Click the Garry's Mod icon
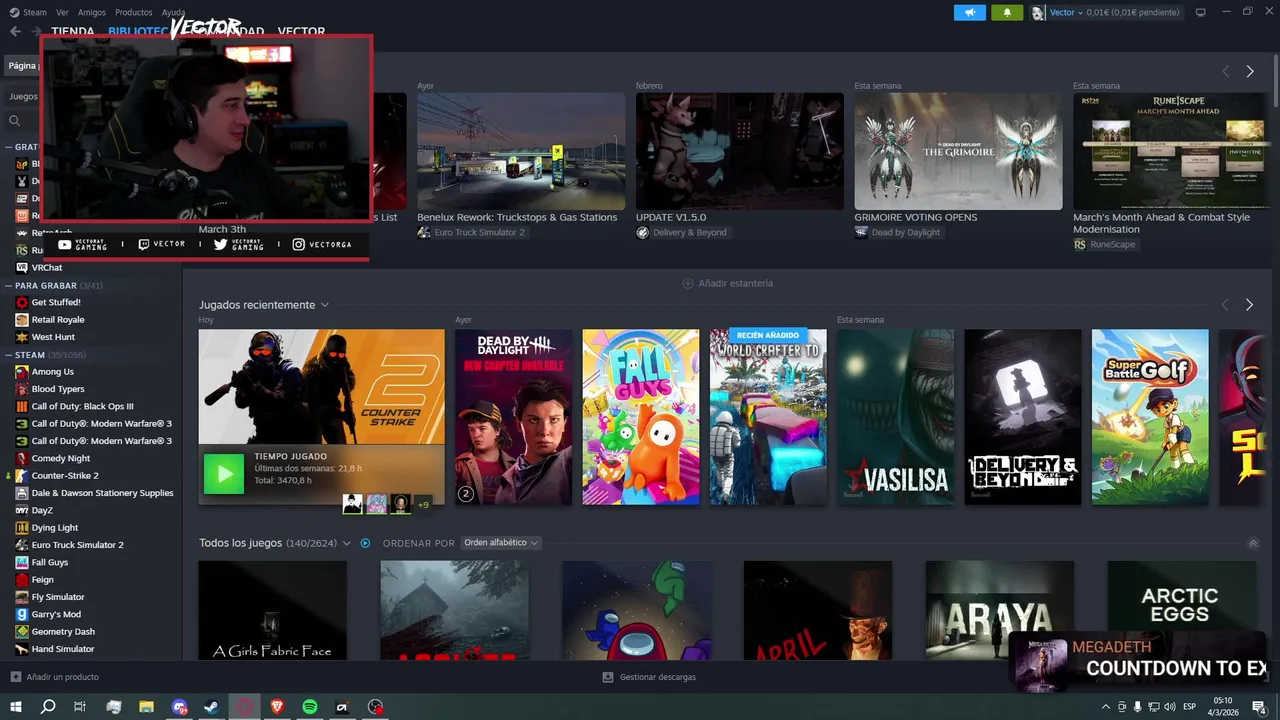Viewport: 1280px width, 720px height. [22, 614]
